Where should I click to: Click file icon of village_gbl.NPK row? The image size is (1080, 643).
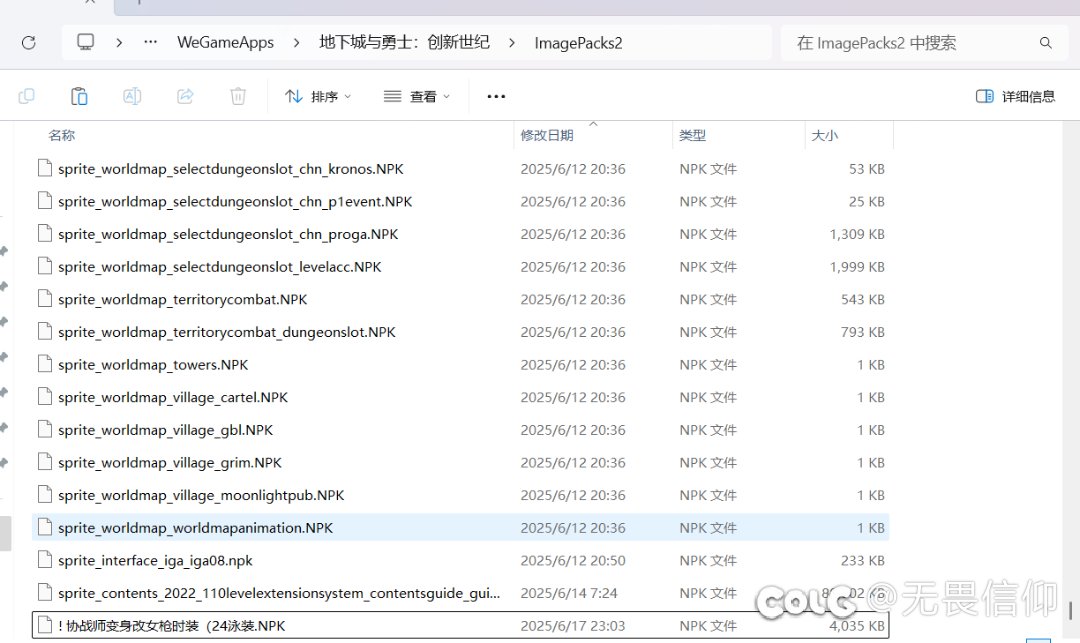(x=45, y=430)
